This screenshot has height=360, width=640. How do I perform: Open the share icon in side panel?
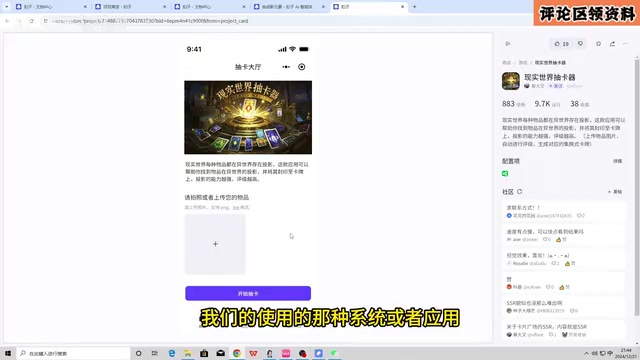pyautogui.click(x=612, y=44)
